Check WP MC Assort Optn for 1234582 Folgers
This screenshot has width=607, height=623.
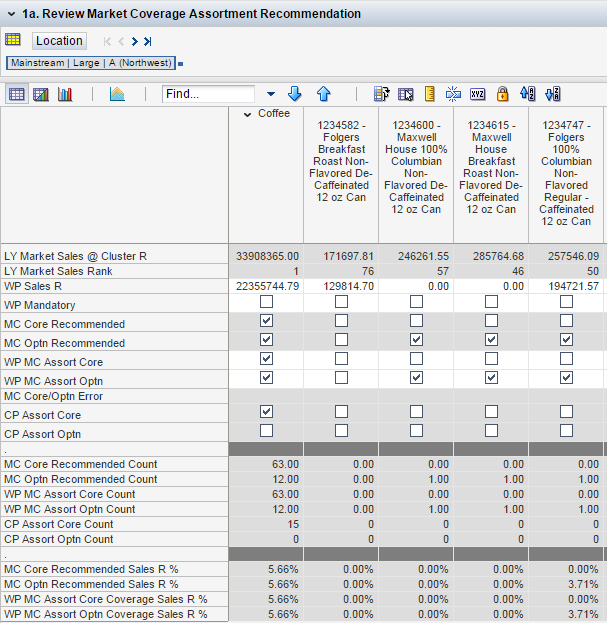click(341, 378)
